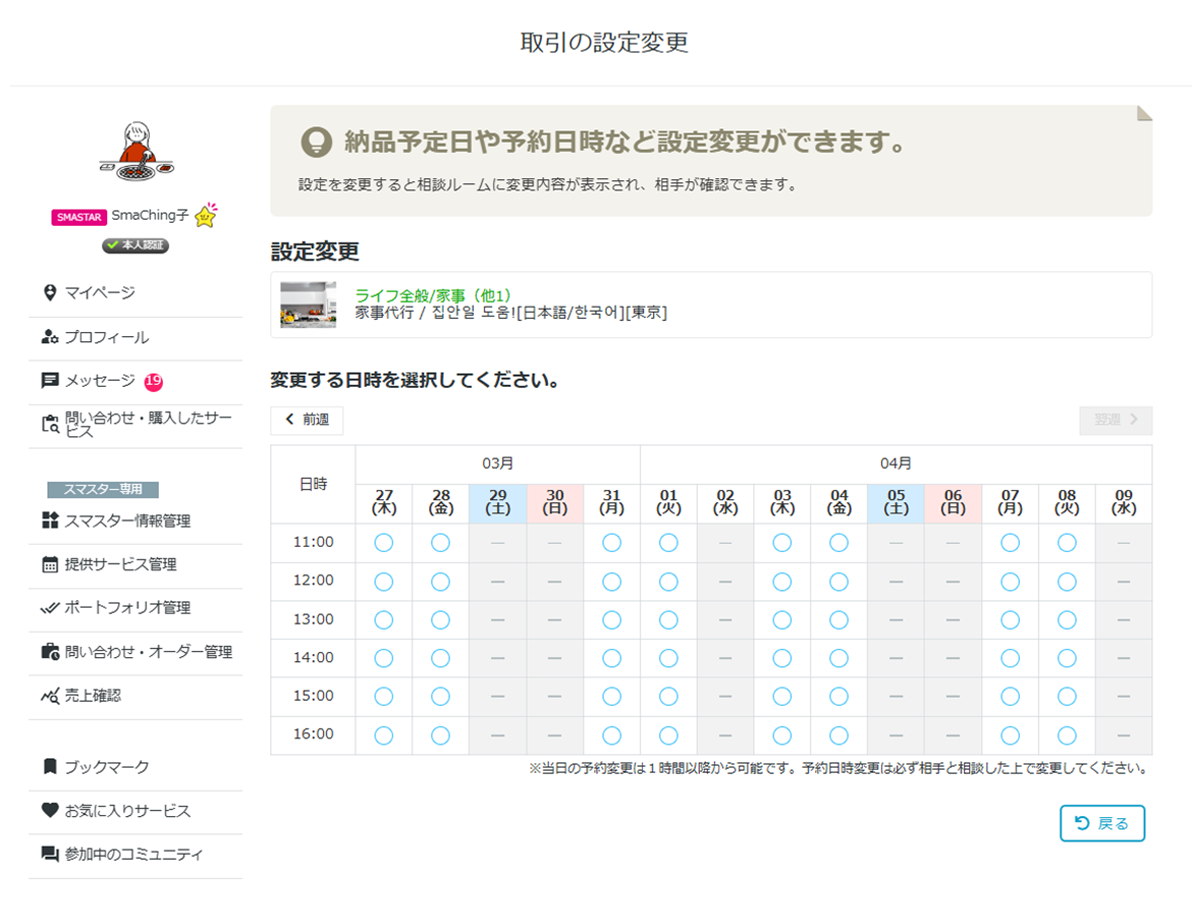
Task: Click the 売上確認 chart icon
Action: pos(50,696)
